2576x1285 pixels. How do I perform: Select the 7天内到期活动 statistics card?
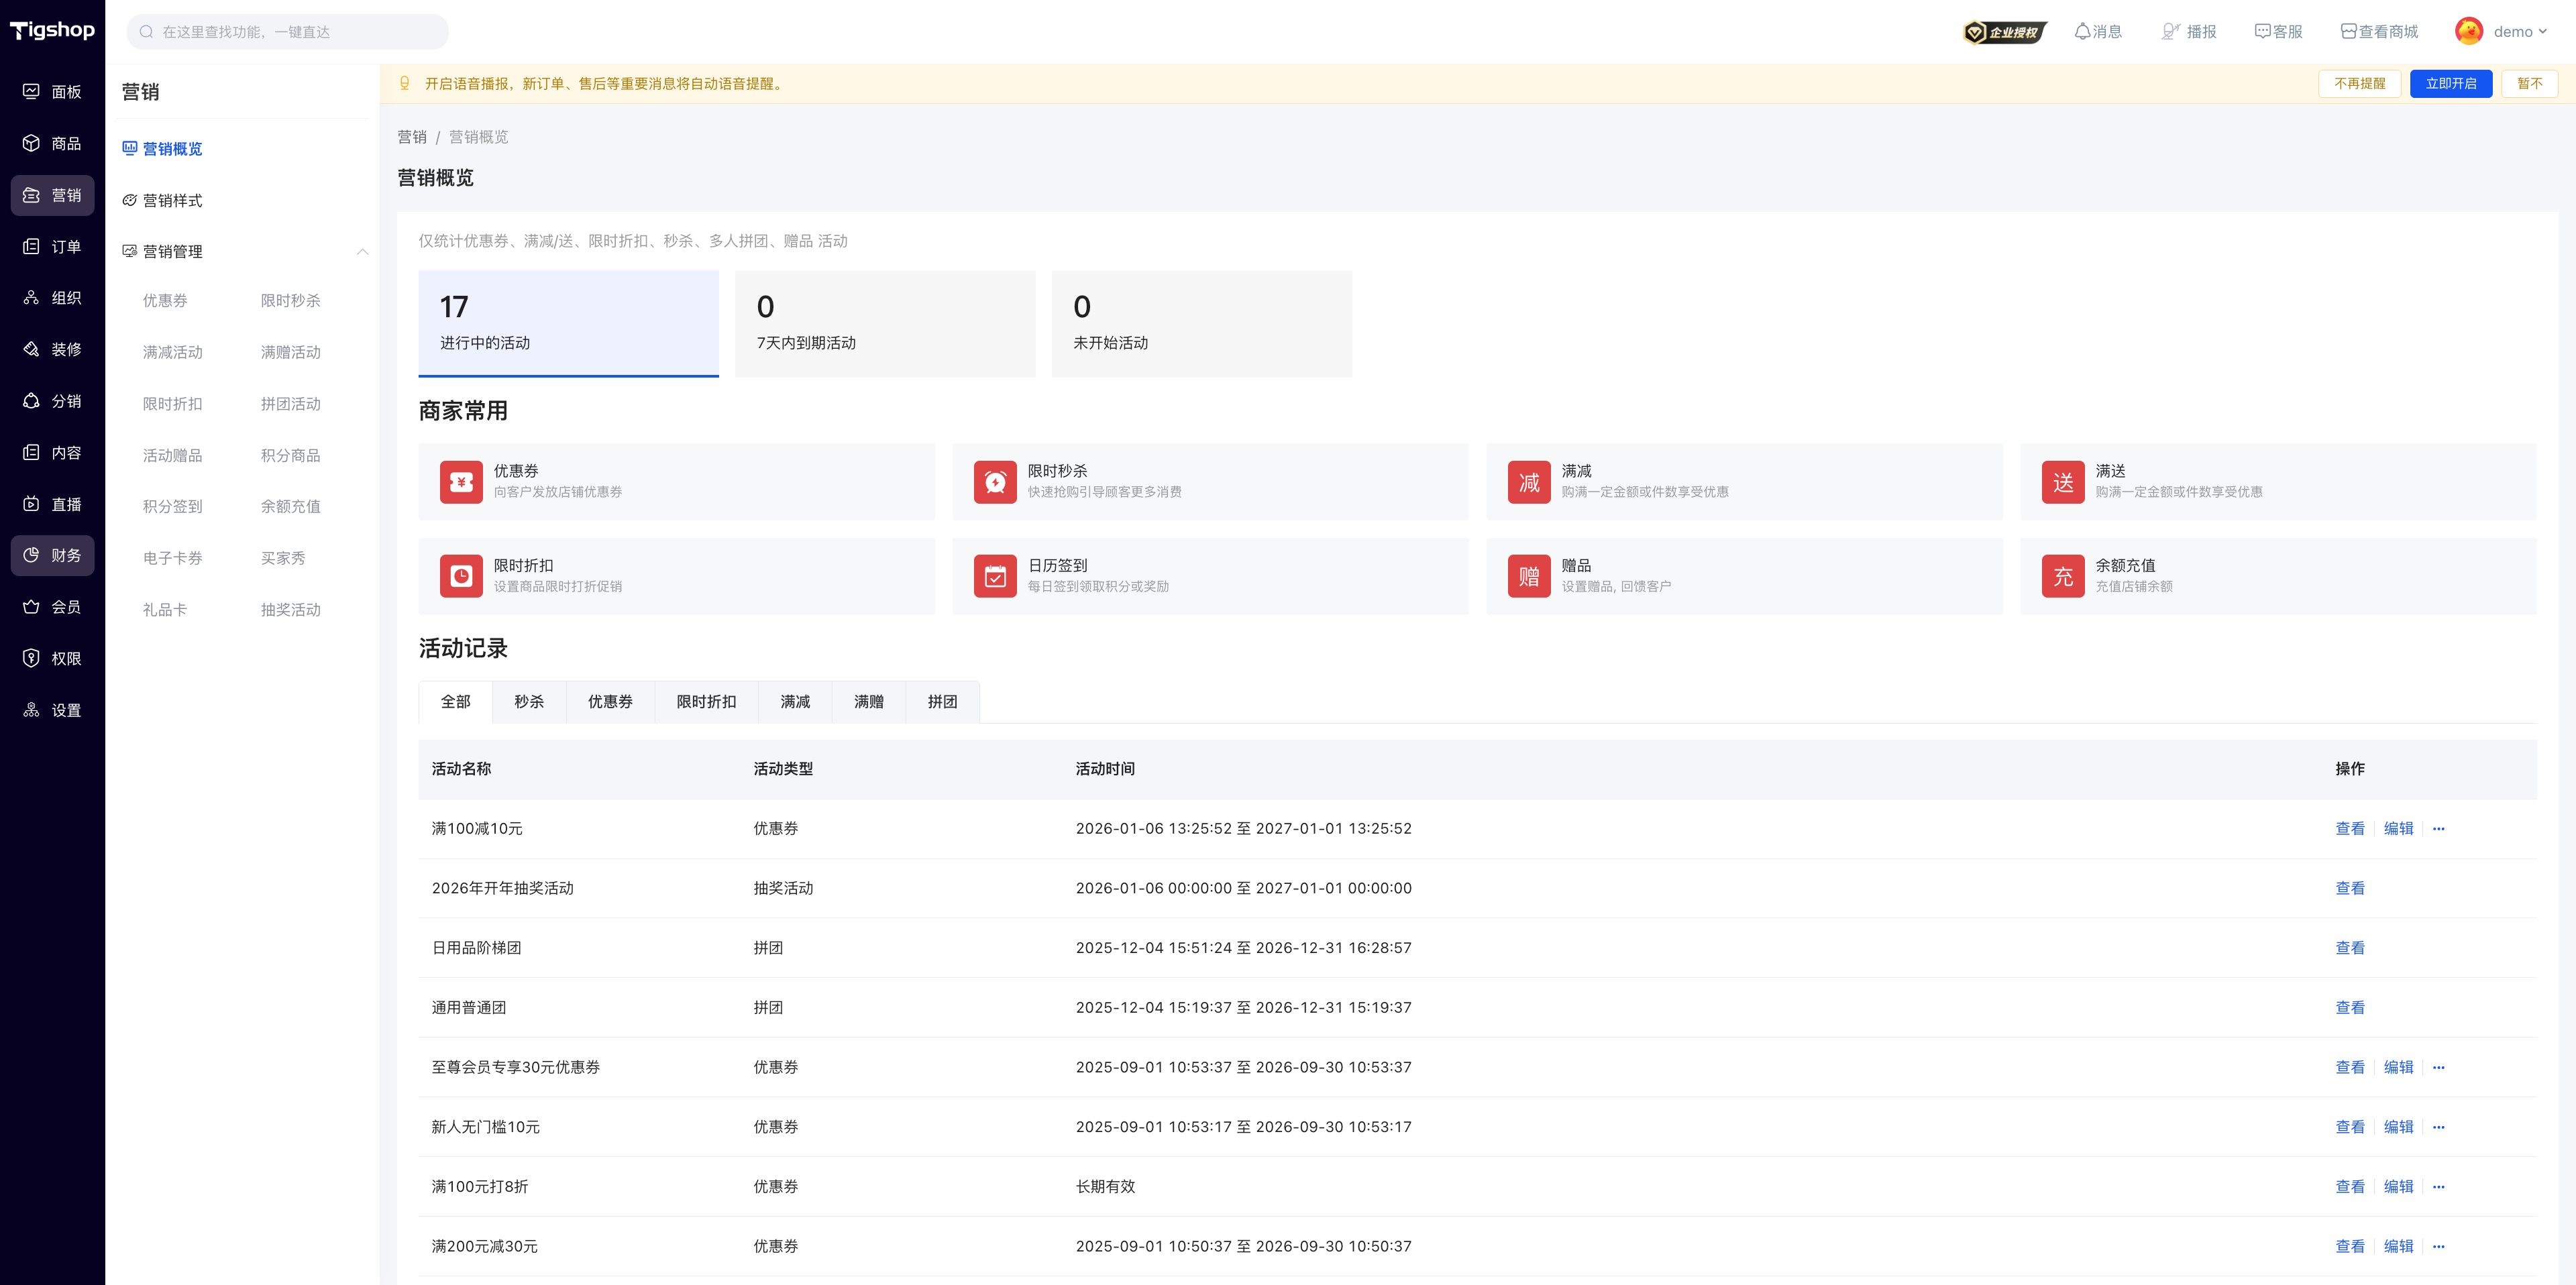(x=885, y=323)
